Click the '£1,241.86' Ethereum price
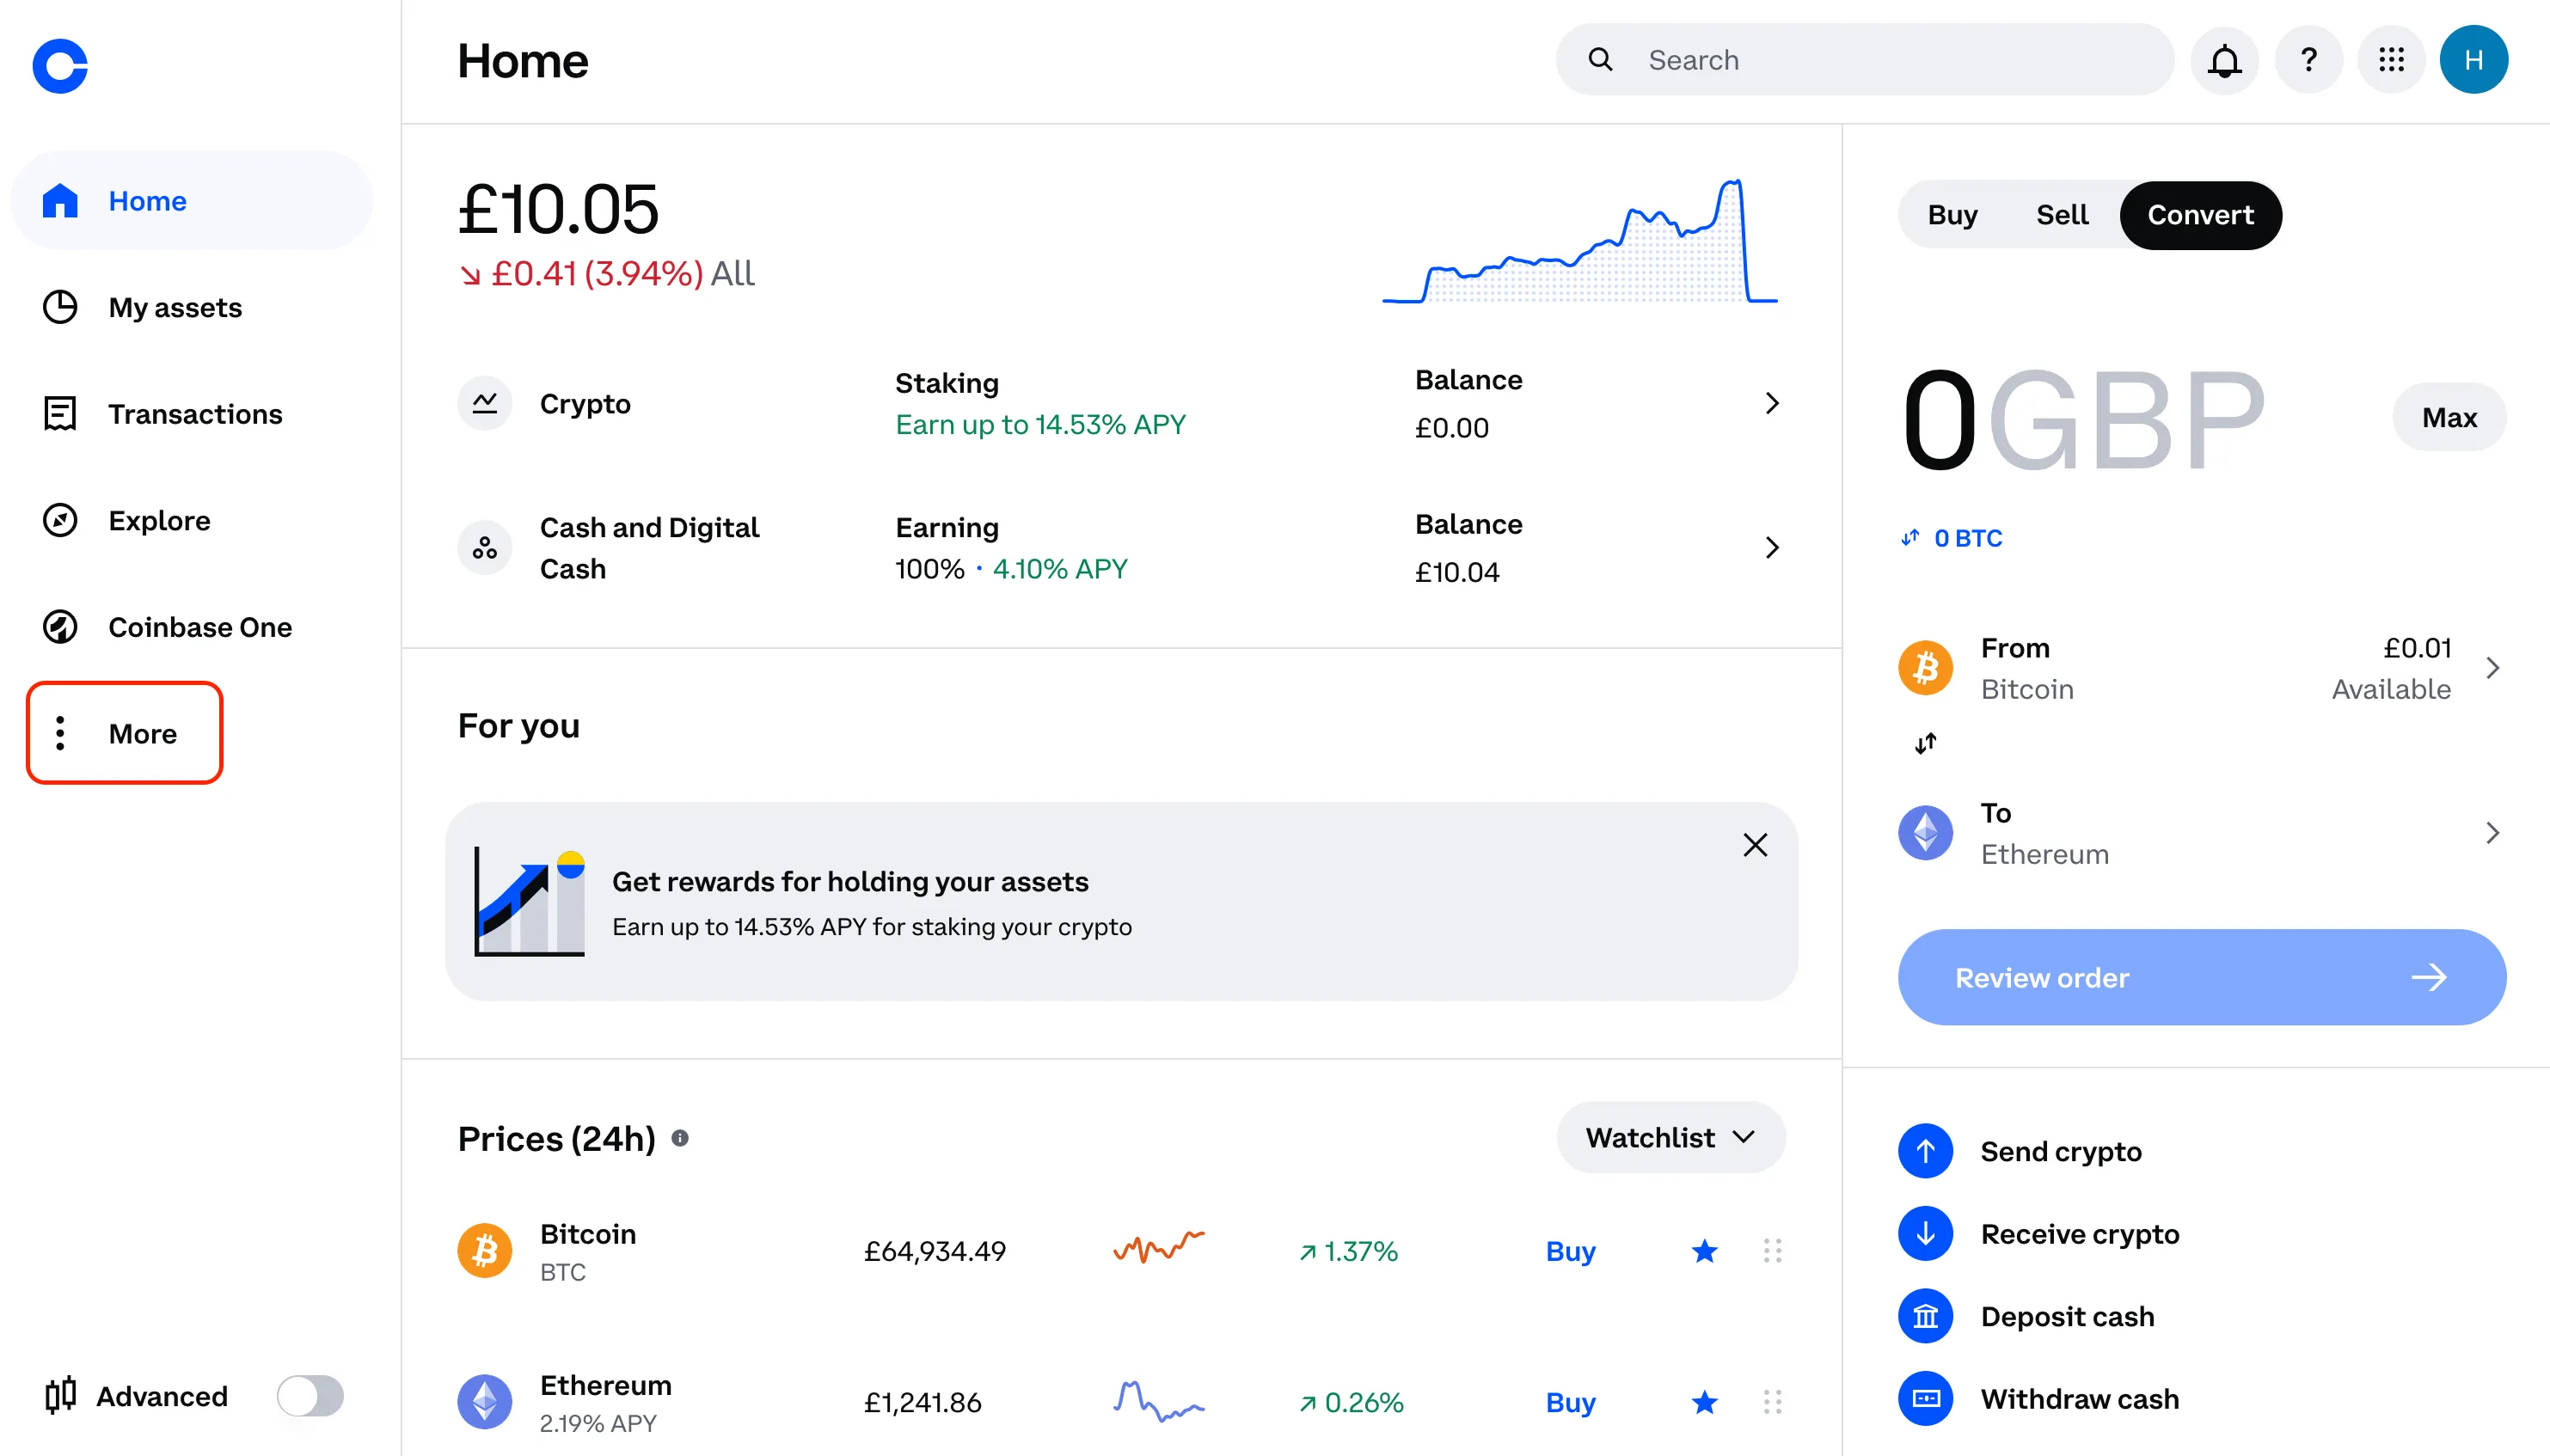Viewport: 2550px width, 1456px height. (922, 1402)
